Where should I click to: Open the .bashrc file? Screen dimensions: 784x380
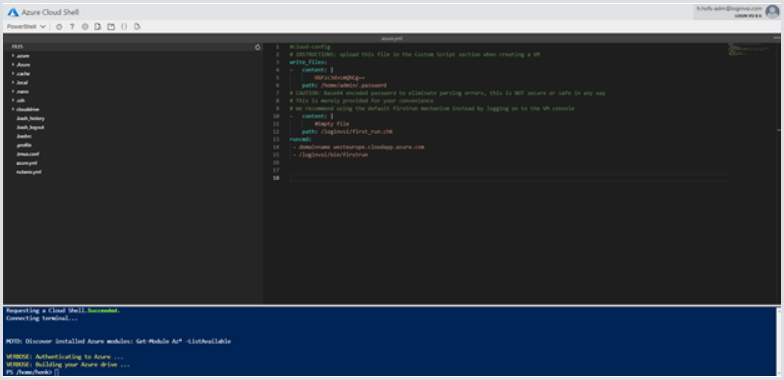(x=24, y=136)
